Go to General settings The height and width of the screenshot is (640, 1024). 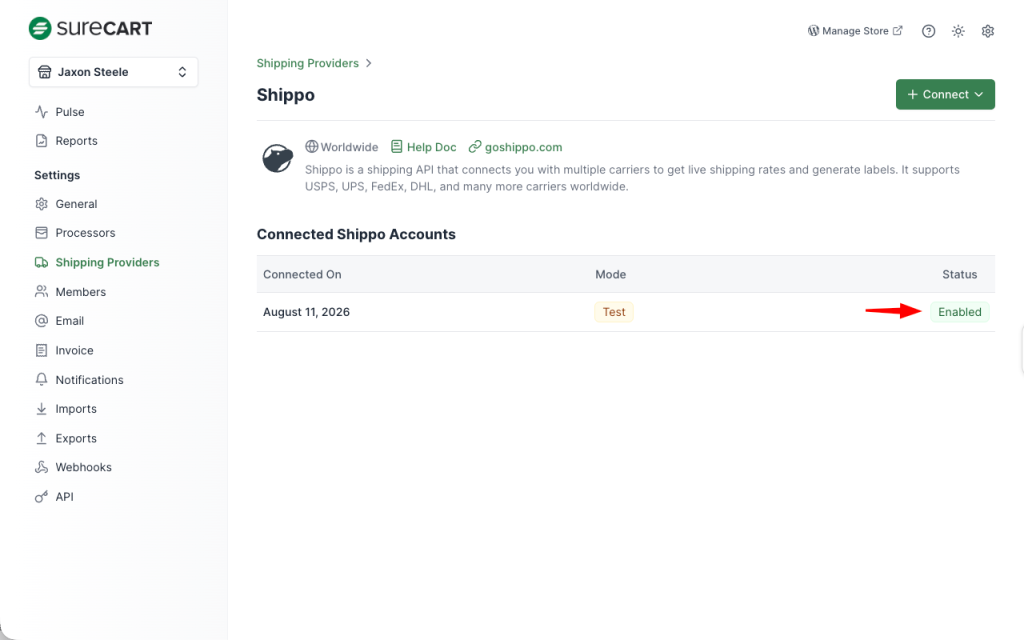[x=76, y=204]
